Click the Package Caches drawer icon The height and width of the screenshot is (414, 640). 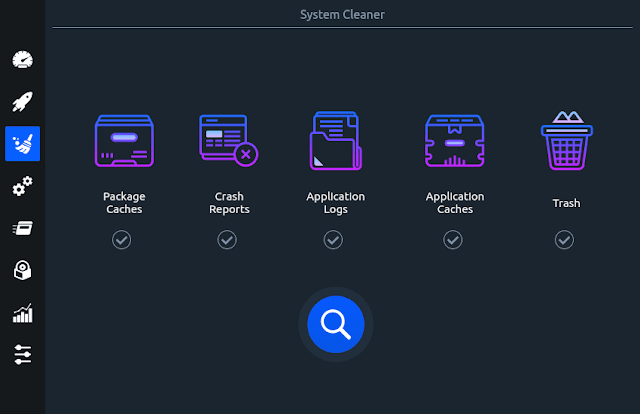tap(124, 141)
